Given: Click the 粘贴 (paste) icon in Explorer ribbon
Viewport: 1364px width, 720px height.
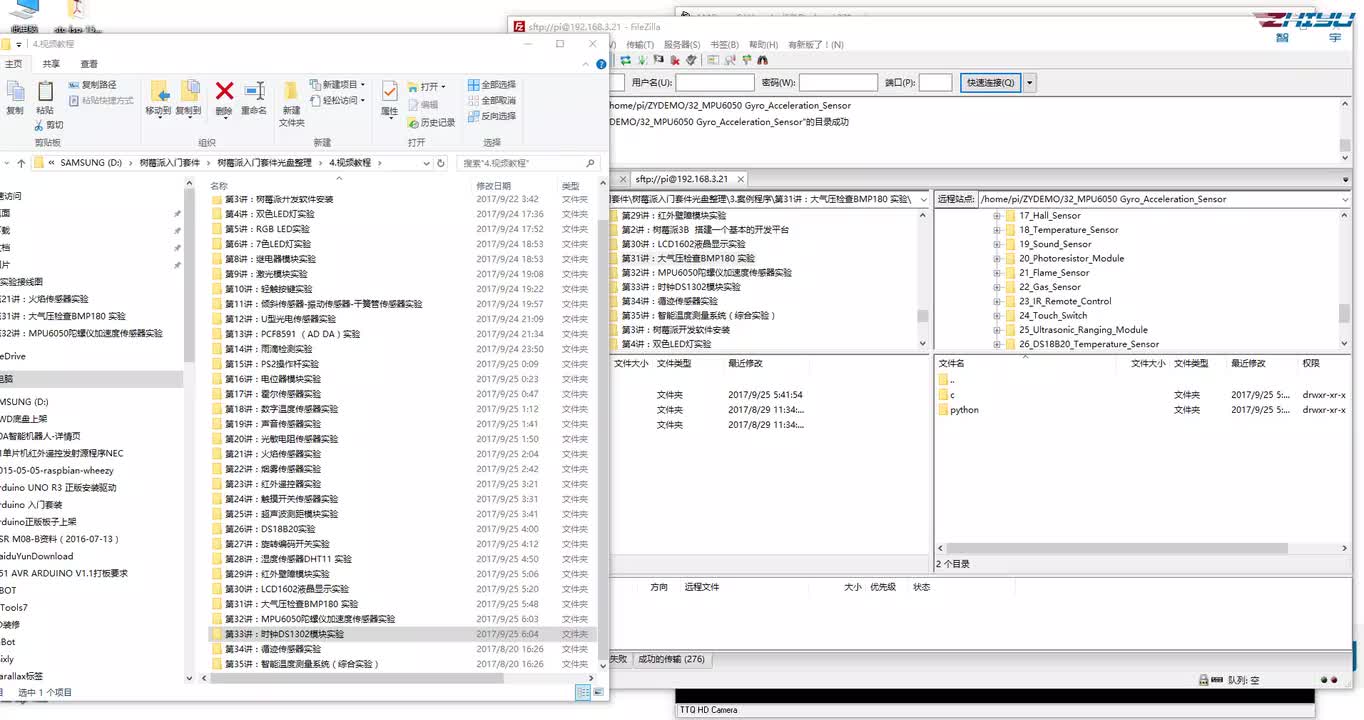Looking at the screenshot, I should click(45, 92).
